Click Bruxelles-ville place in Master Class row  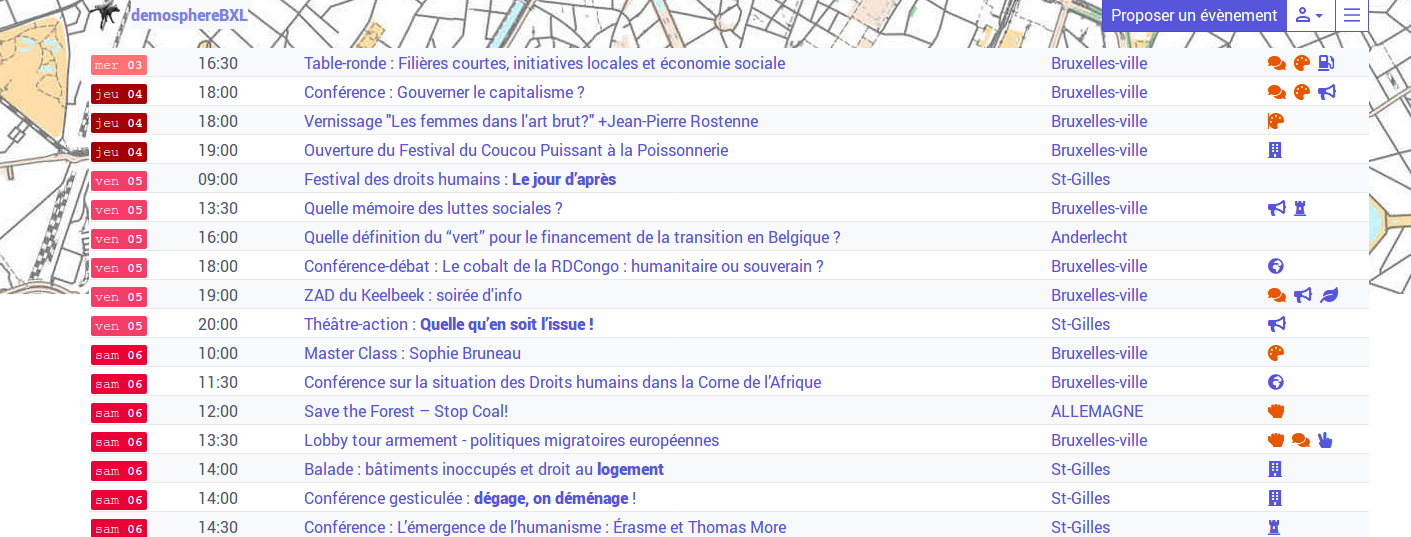pos(1099,353)
